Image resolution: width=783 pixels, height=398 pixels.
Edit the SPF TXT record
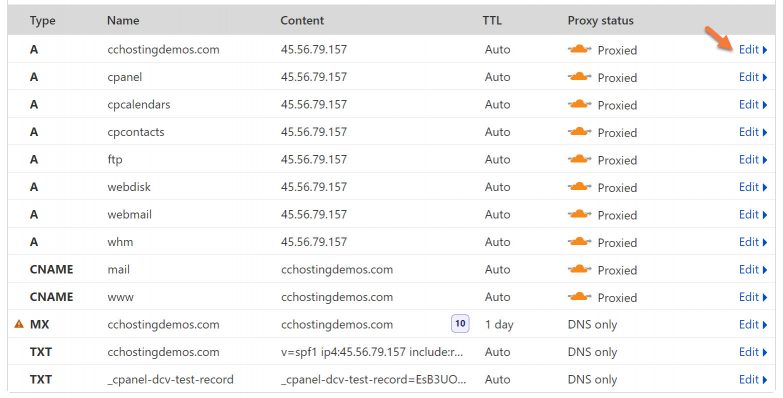point(753,352)
